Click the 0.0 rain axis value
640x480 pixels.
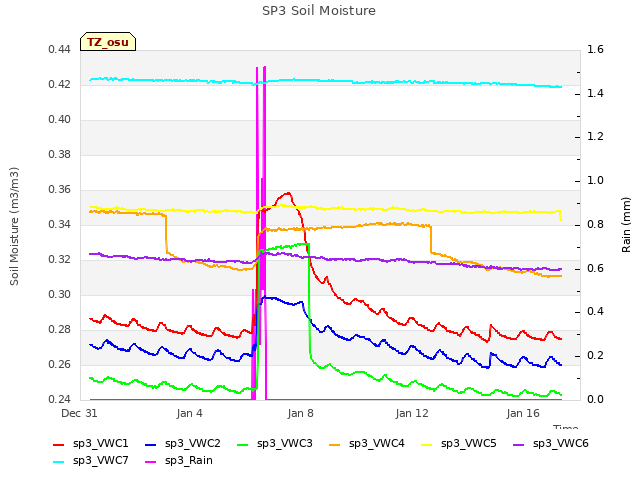point(596,399)
